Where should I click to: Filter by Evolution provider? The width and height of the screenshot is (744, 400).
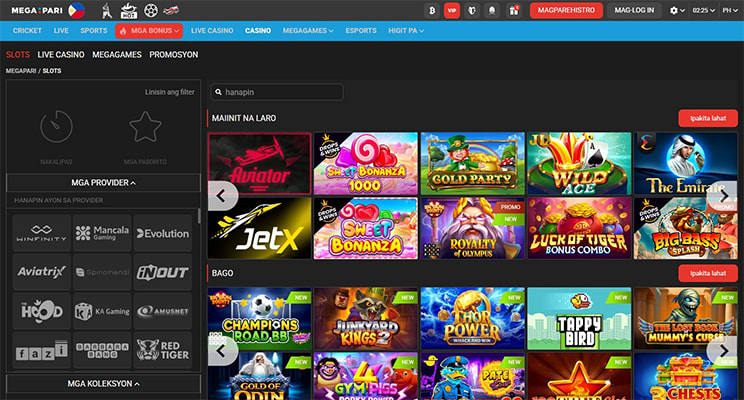coord(163,233)
